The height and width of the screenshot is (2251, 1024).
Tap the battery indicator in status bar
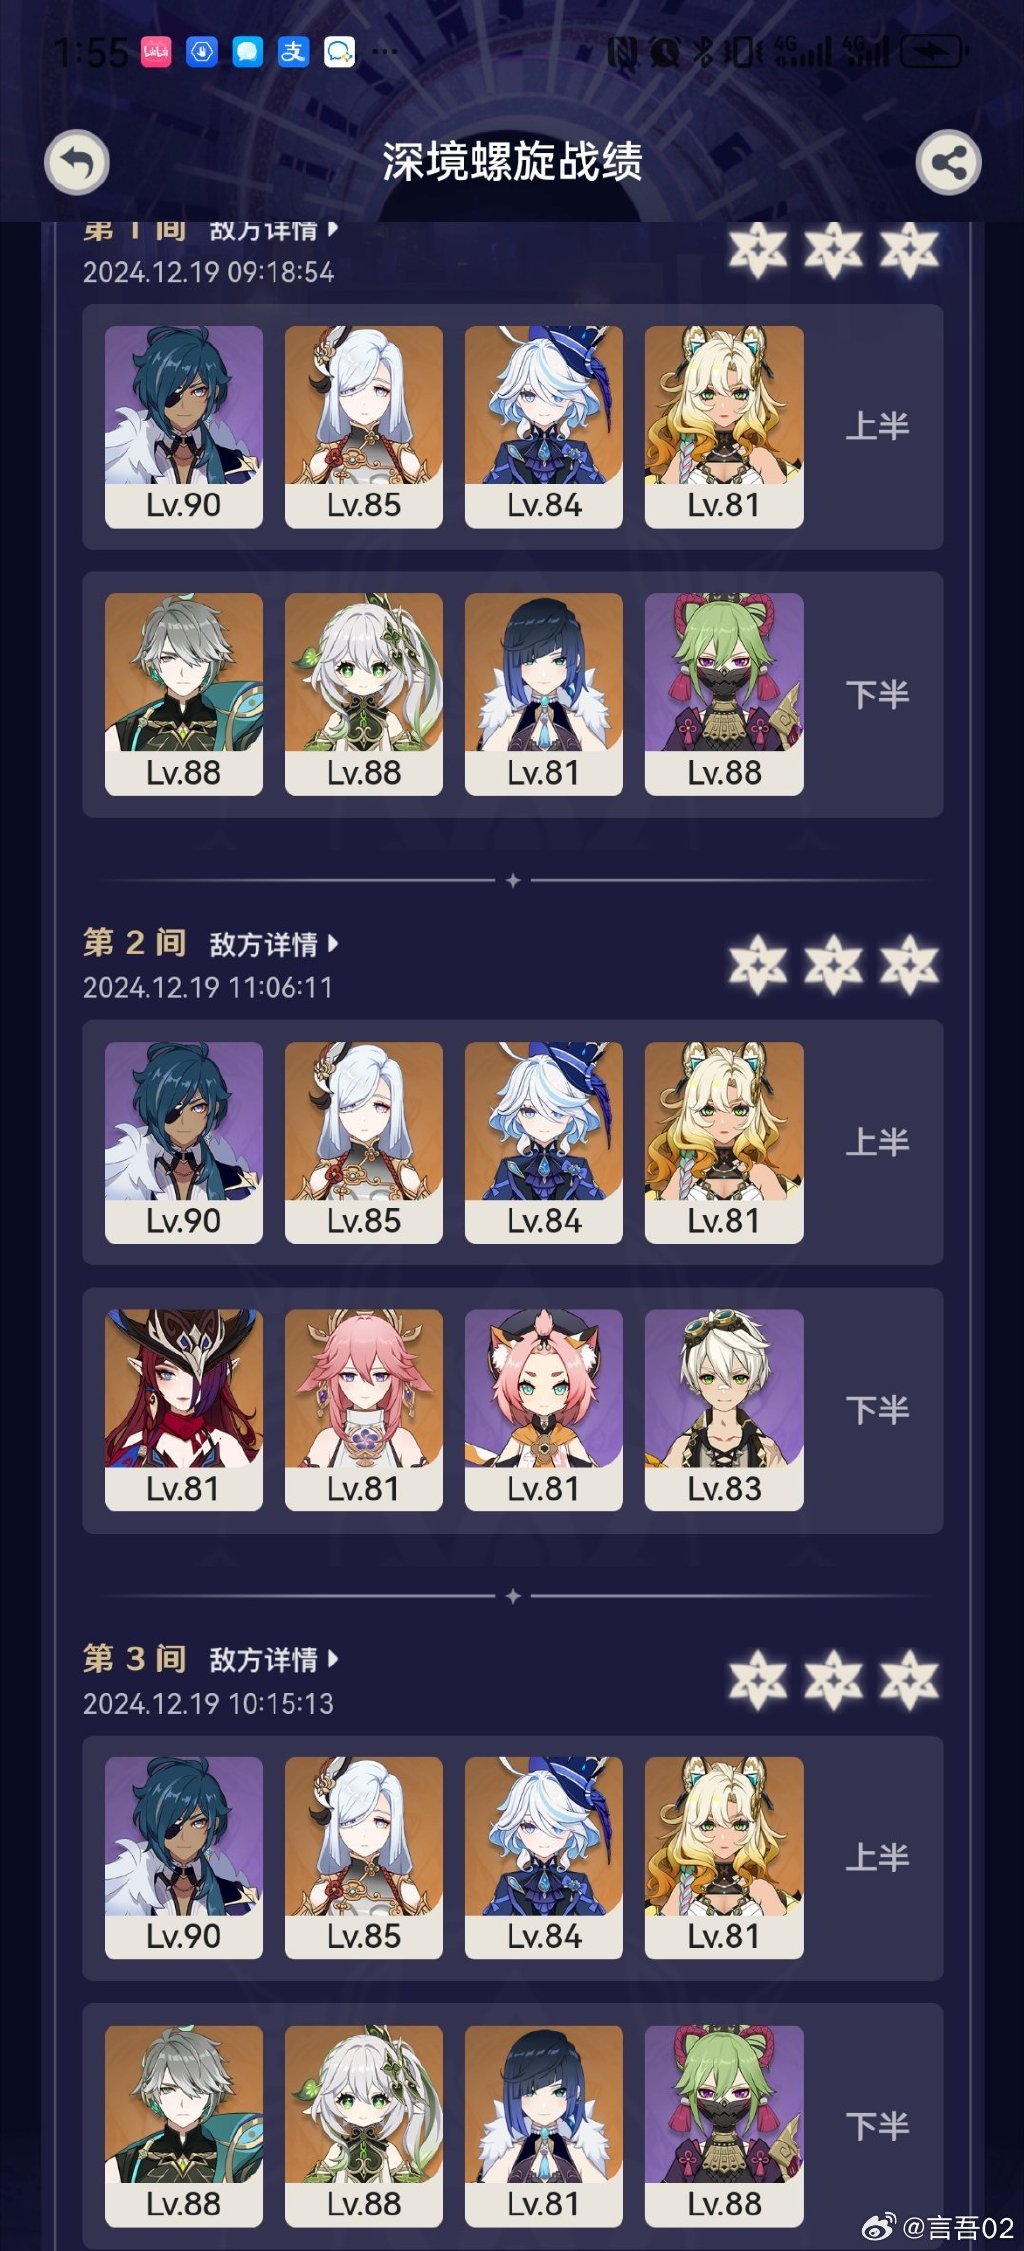click(x=931, y=51)
